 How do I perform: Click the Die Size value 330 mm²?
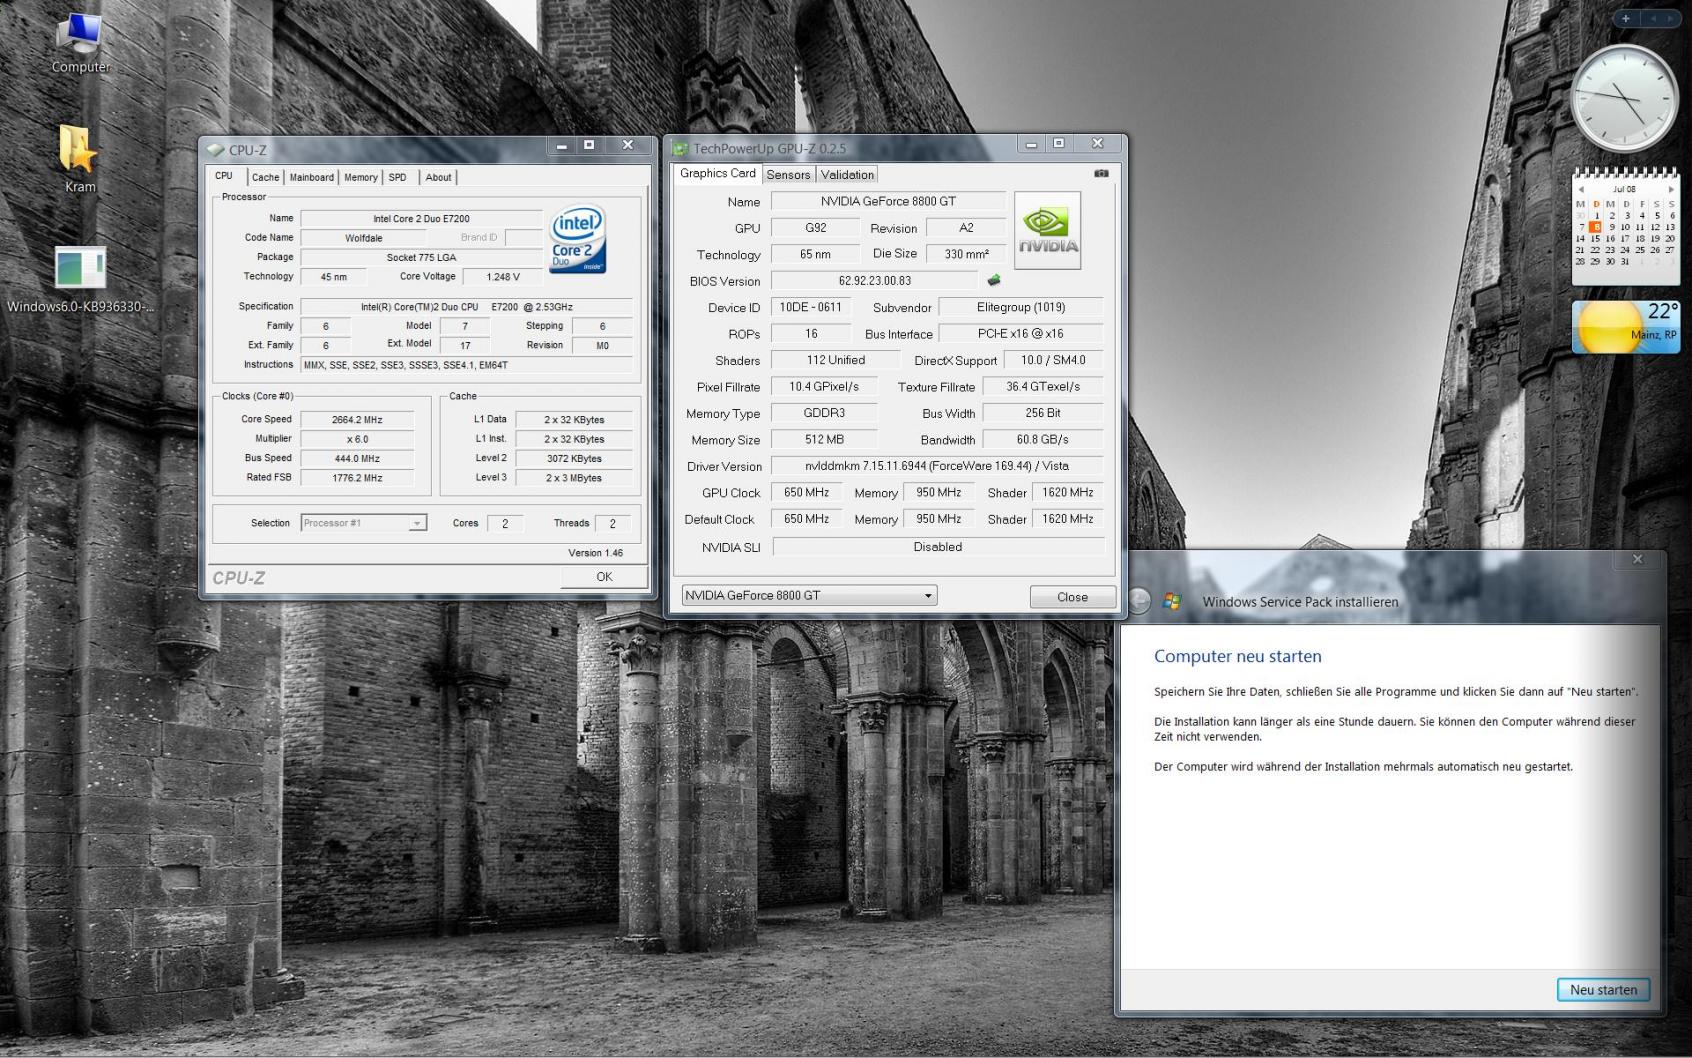[x=966, y=254]
